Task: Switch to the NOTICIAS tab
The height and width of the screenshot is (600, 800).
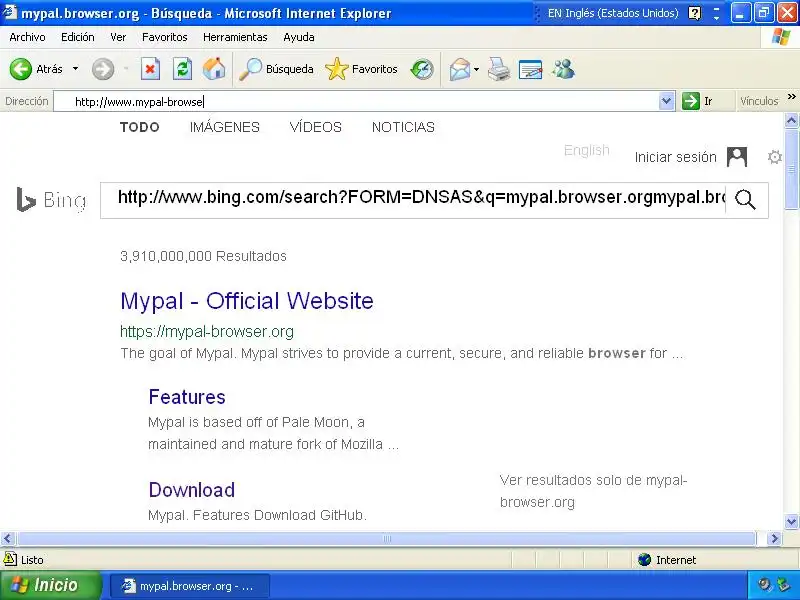Action: coord(403,127)
